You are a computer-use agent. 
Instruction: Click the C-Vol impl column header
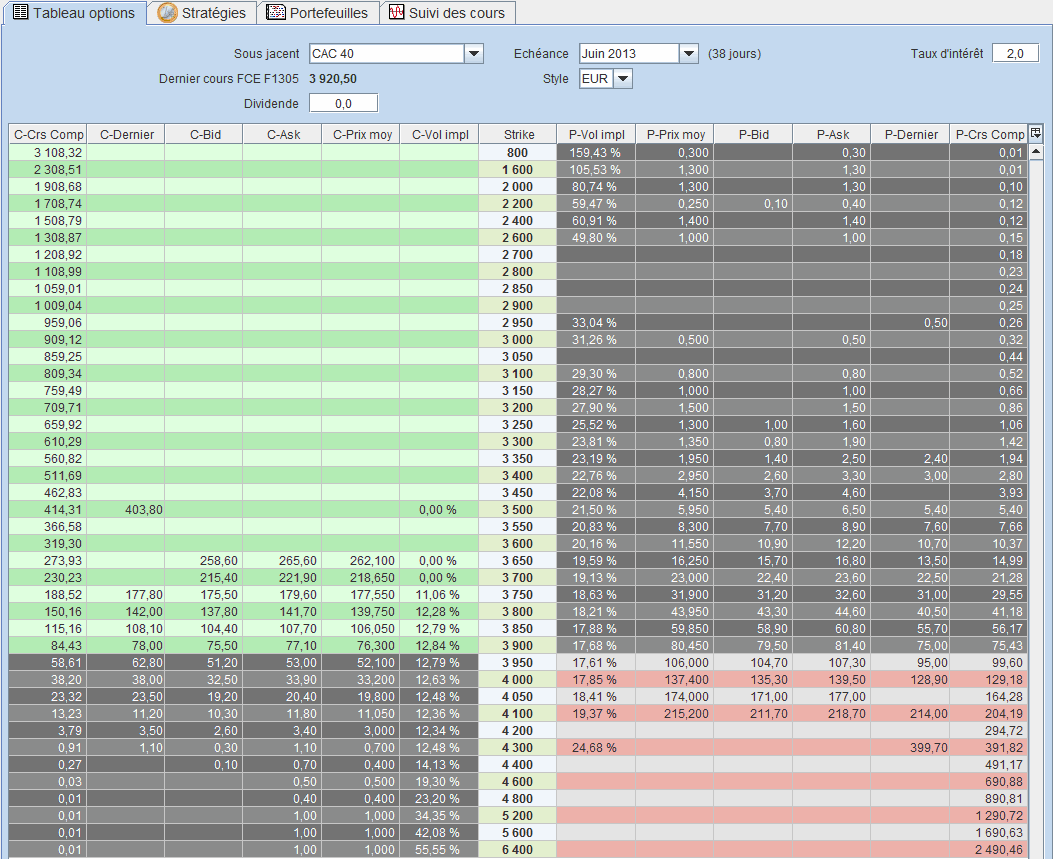coord(439,134)
